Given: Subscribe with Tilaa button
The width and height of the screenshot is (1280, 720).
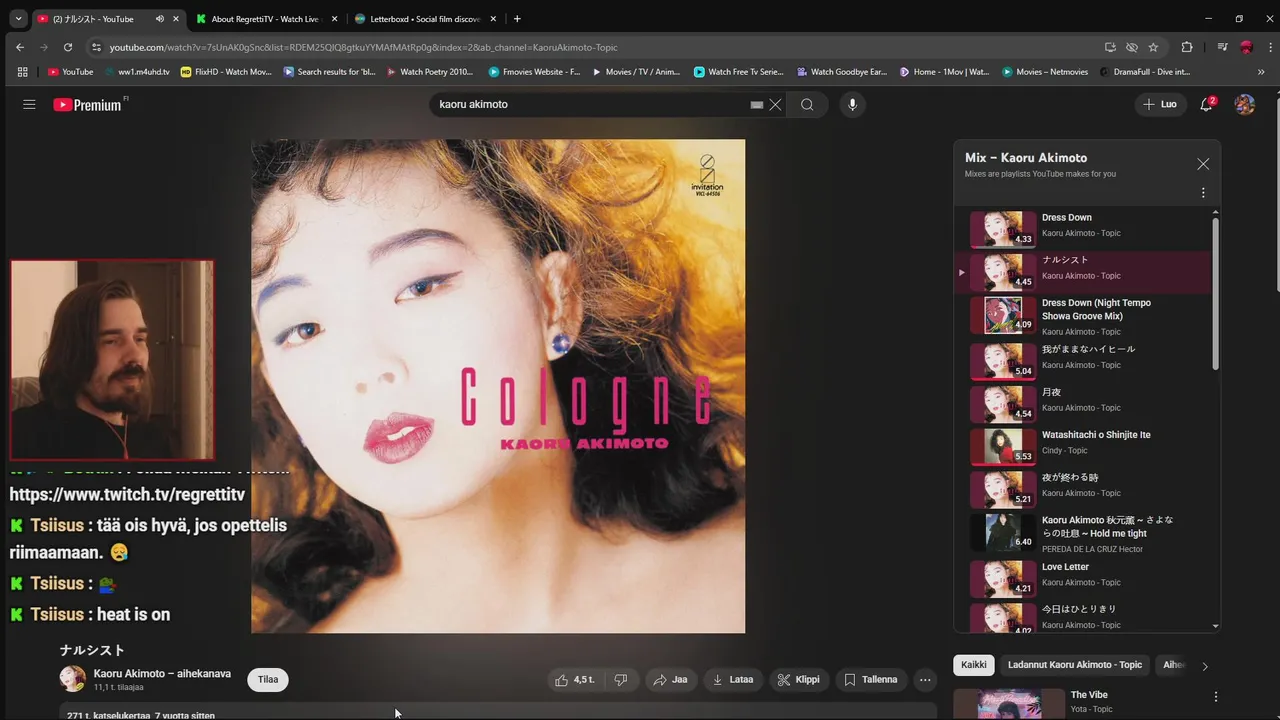Looking at the screenshot, I should click(268, 680).
